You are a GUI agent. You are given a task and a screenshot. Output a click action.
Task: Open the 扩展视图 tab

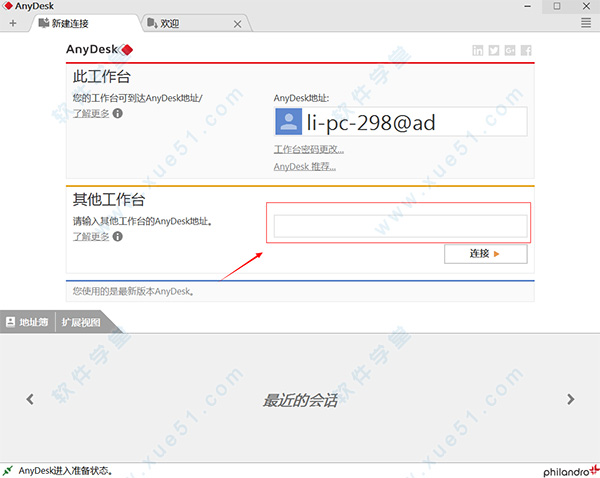tap(81, 322)
